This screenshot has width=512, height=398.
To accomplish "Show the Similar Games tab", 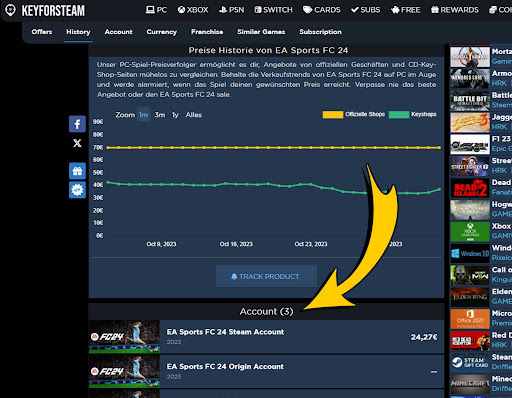I will [x=261, y=32].
